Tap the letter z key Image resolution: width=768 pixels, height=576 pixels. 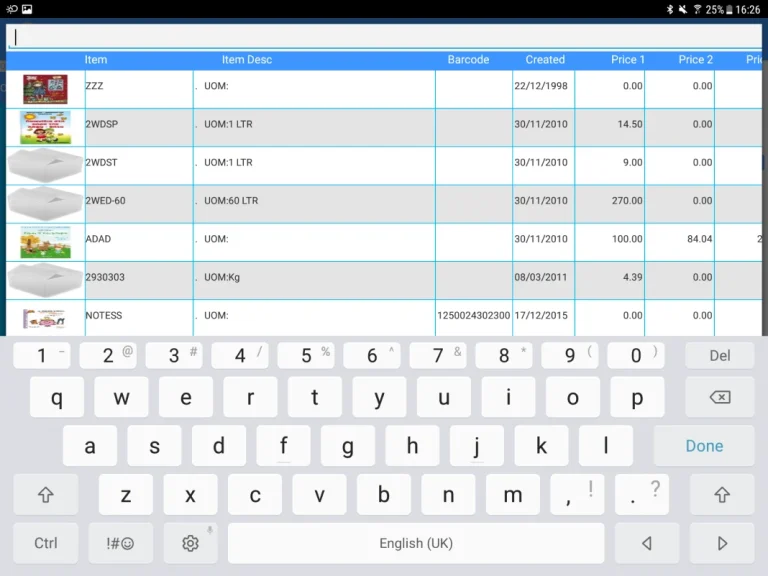[126, 495]
